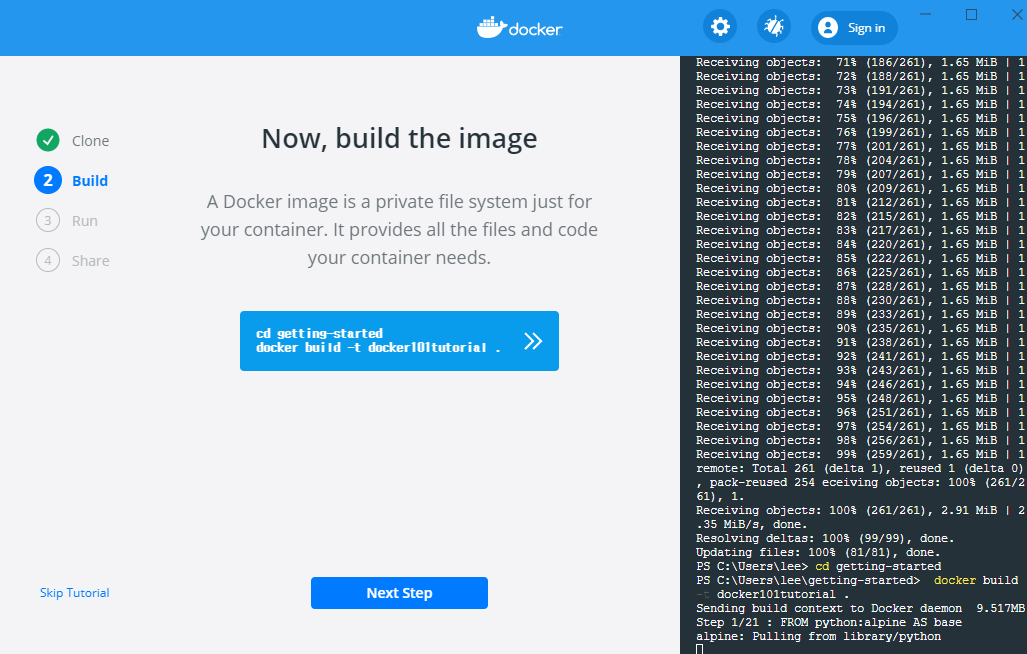Image resolution: width=1027 pixels, height=654 pixels.
Task: Click the 'Receiving objects: 85%' terminal line
Action: pyautogui.click(x=860, y=258)
